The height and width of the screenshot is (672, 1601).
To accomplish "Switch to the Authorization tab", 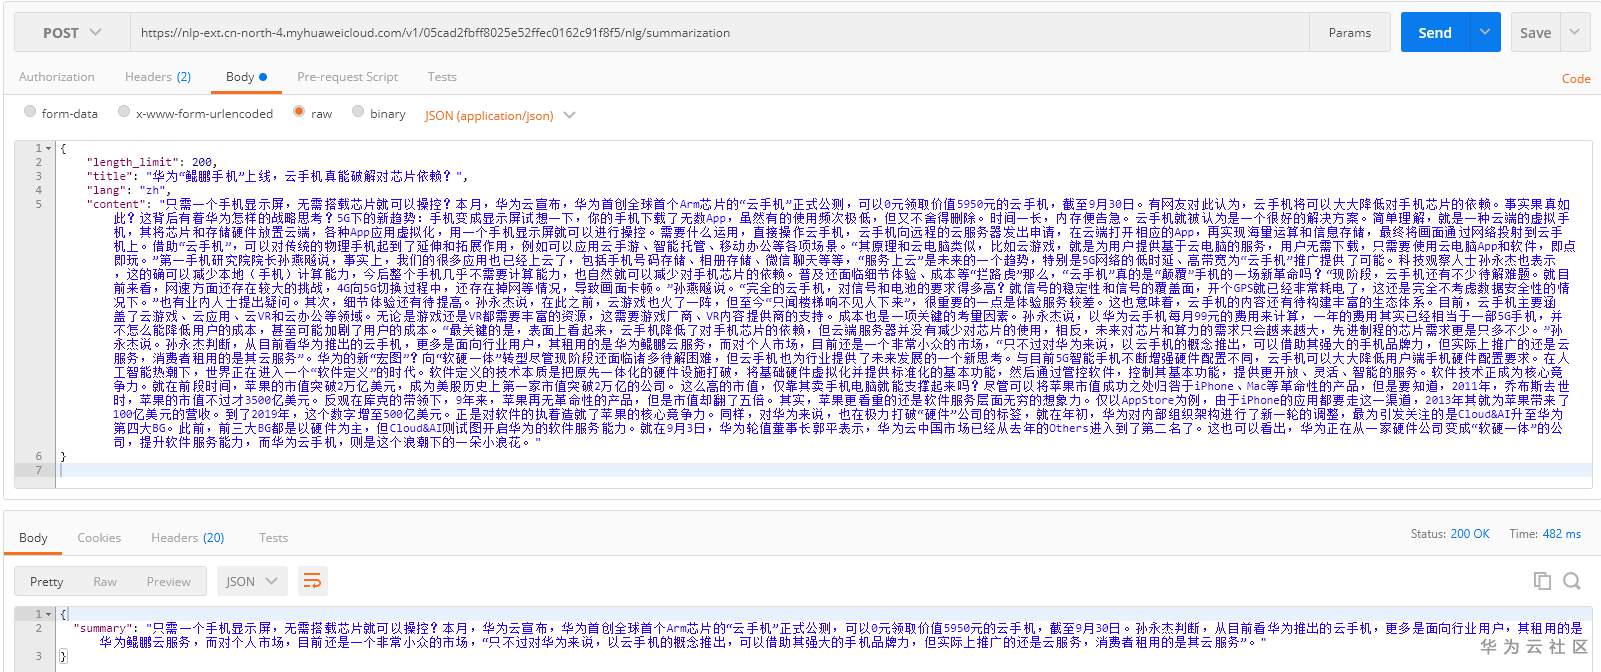I will tap(57, 77).
